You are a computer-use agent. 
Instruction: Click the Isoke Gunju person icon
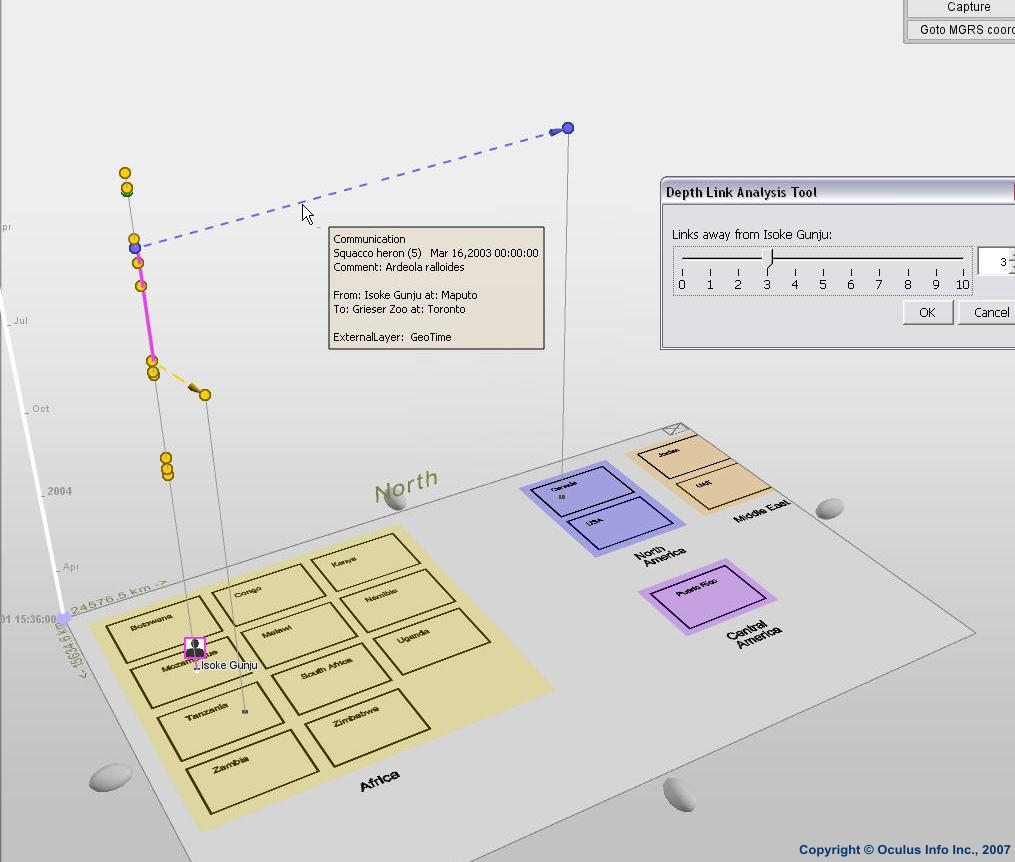tap(195, 648)
